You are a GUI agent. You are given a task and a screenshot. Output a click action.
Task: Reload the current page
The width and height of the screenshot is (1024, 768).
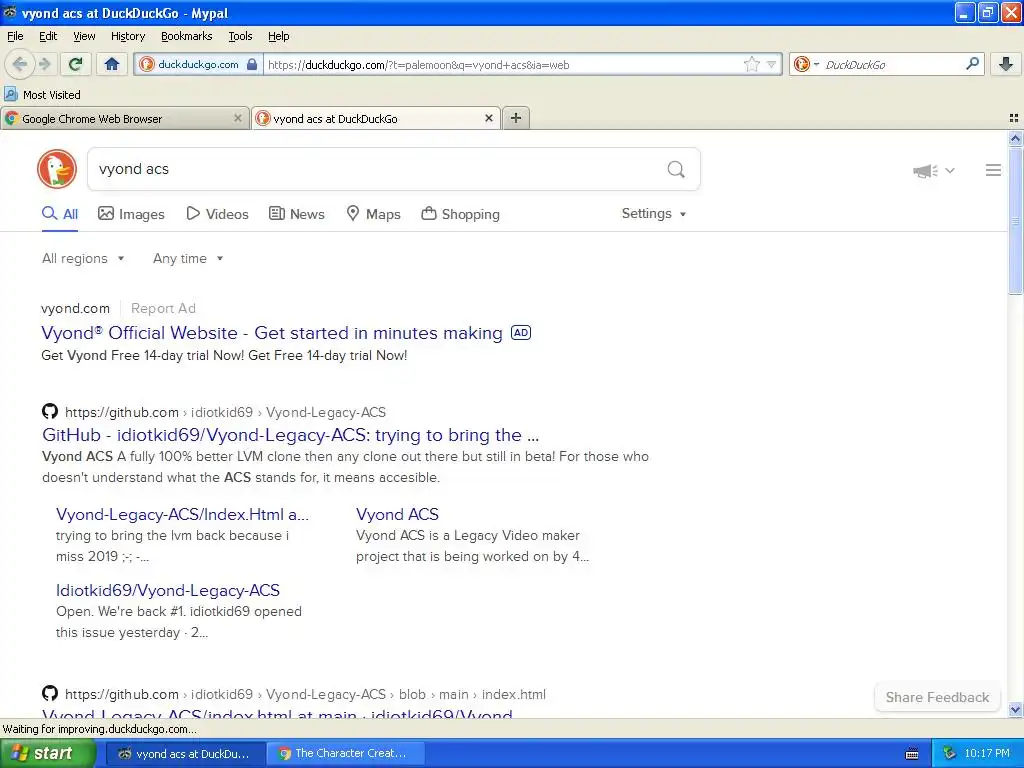76,64
